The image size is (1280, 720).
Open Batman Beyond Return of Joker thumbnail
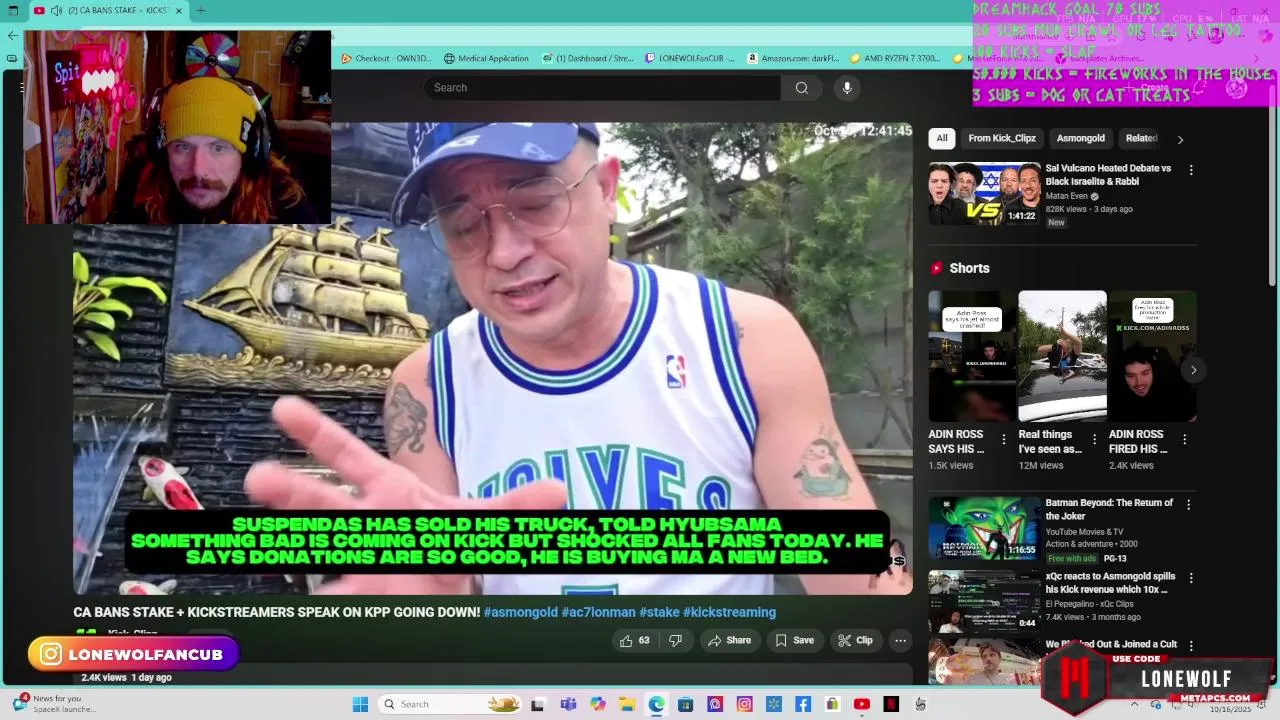(985, 528)
